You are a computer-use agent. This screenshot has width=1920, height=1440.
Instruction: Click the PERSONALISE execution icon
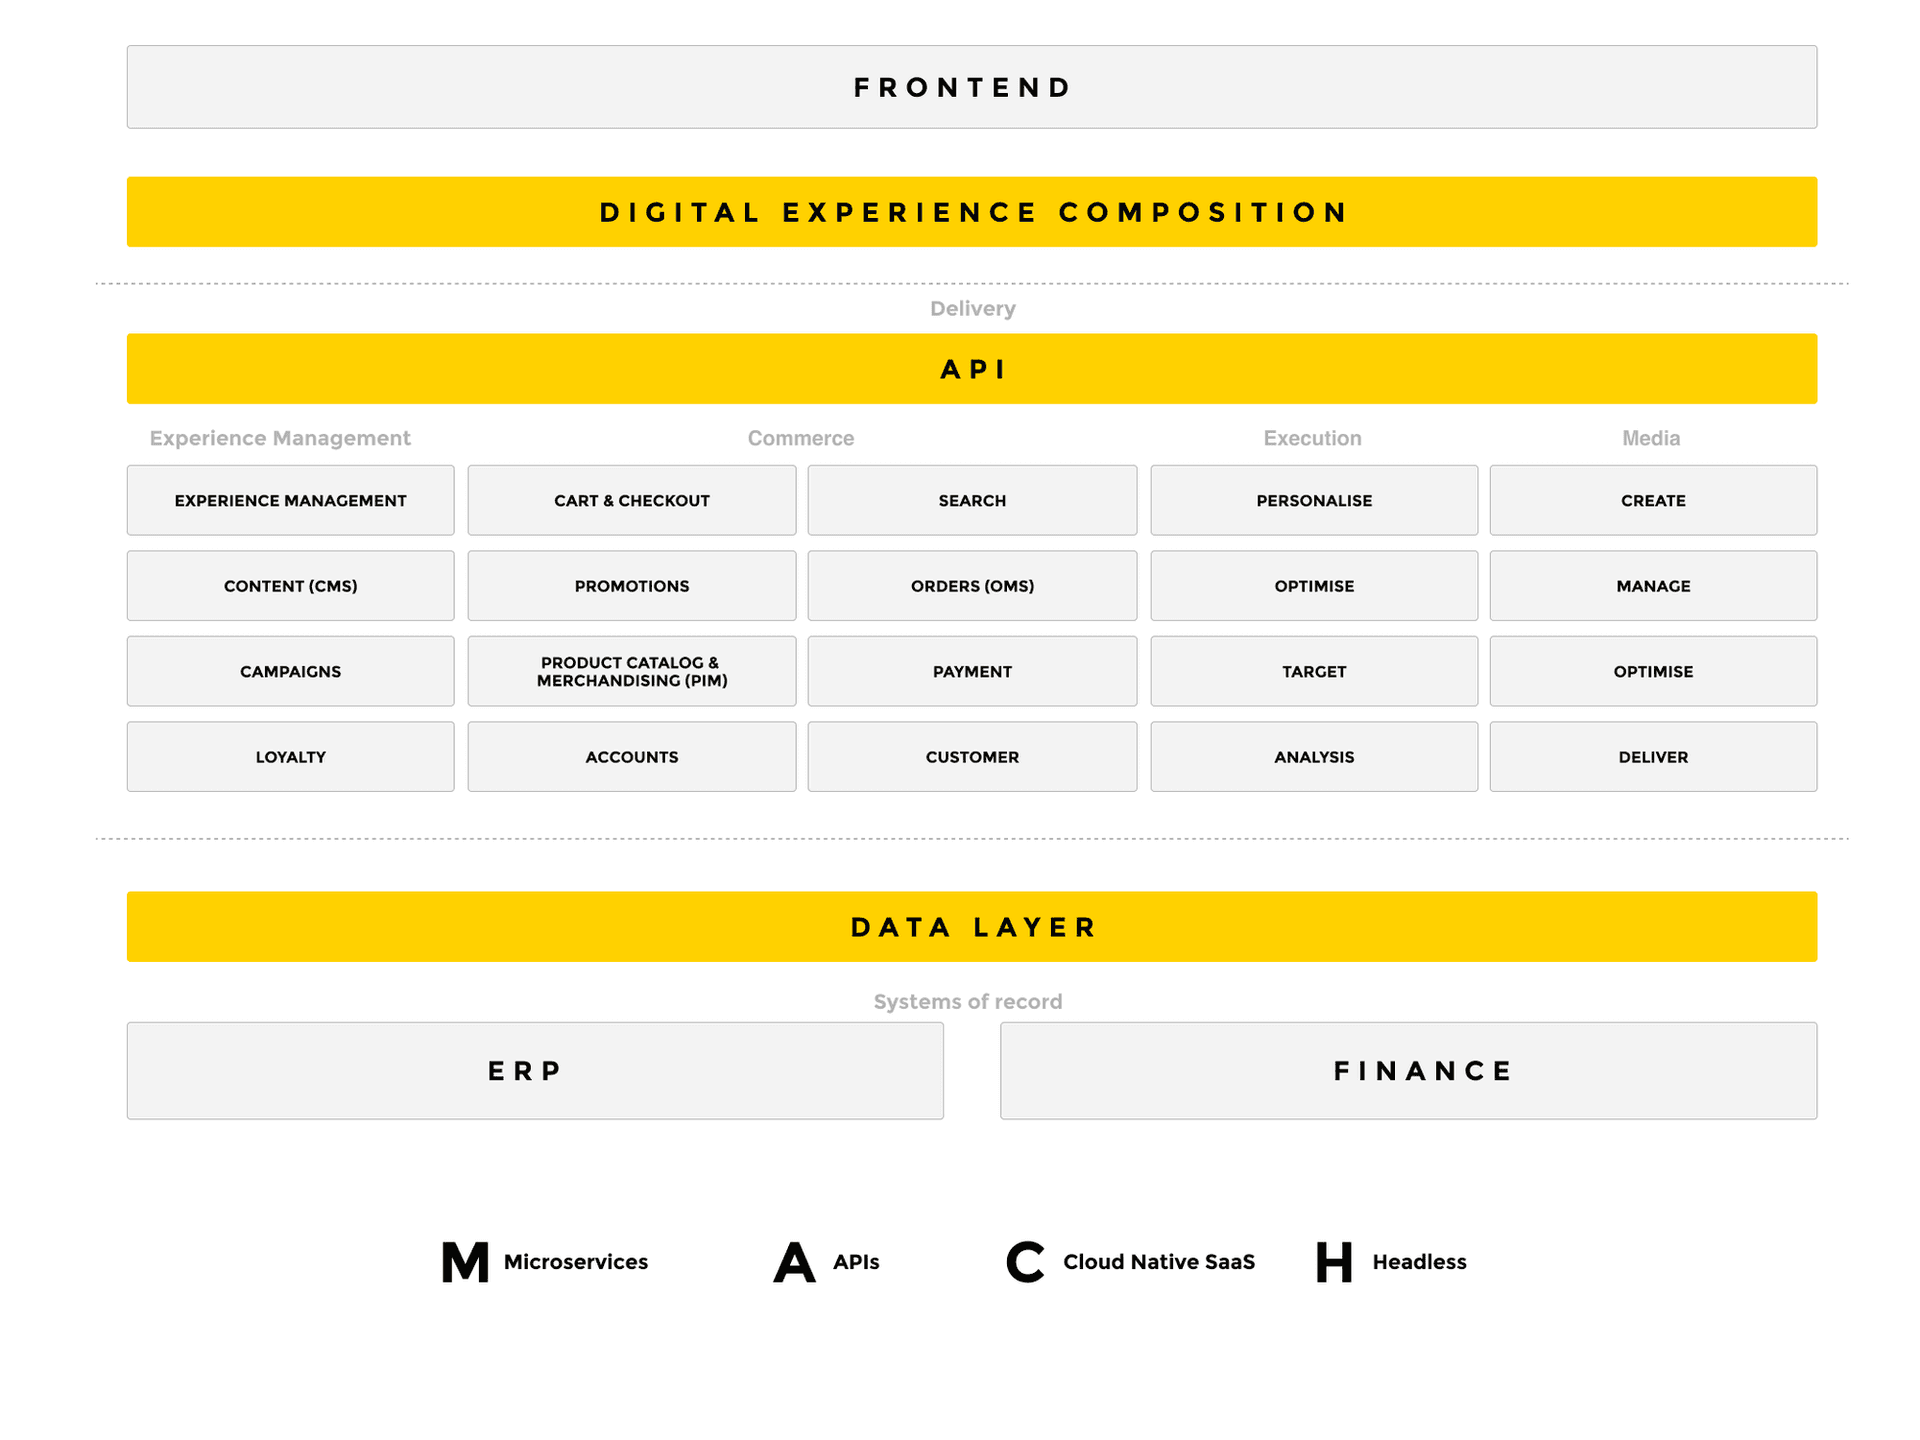1312,499
